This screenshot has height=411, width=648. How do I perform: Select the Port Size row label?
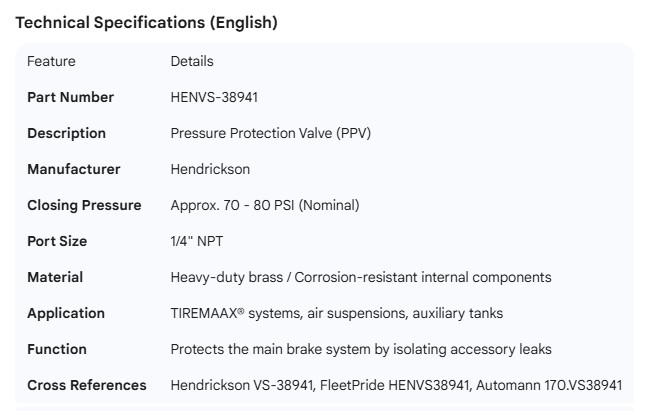point(57,241)
